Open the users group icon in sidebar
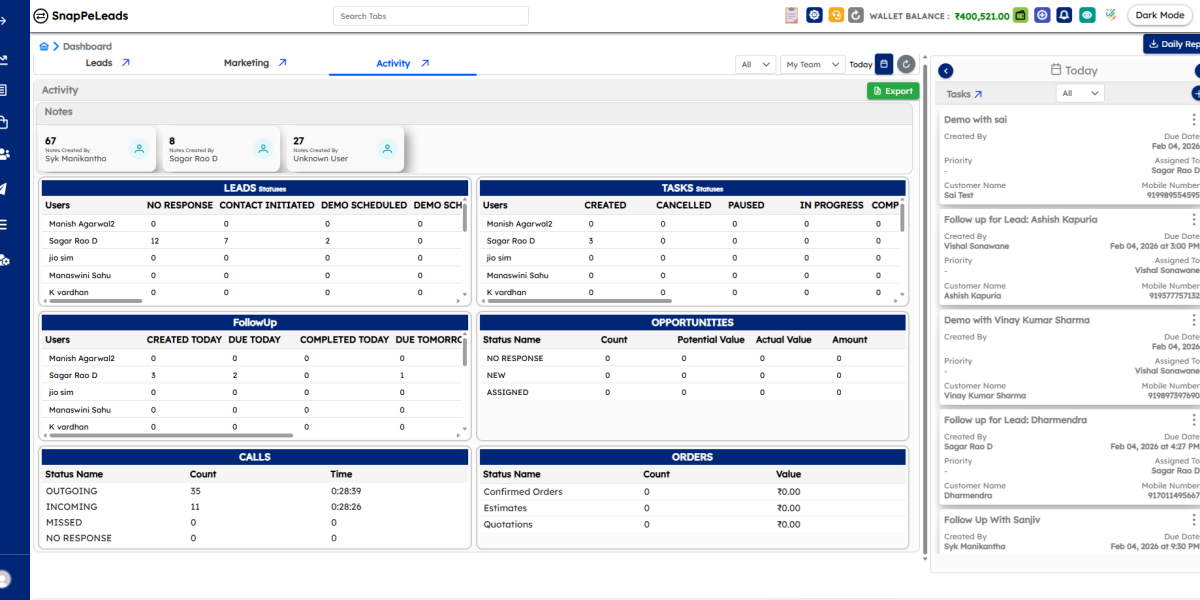 tap(5, 154)
